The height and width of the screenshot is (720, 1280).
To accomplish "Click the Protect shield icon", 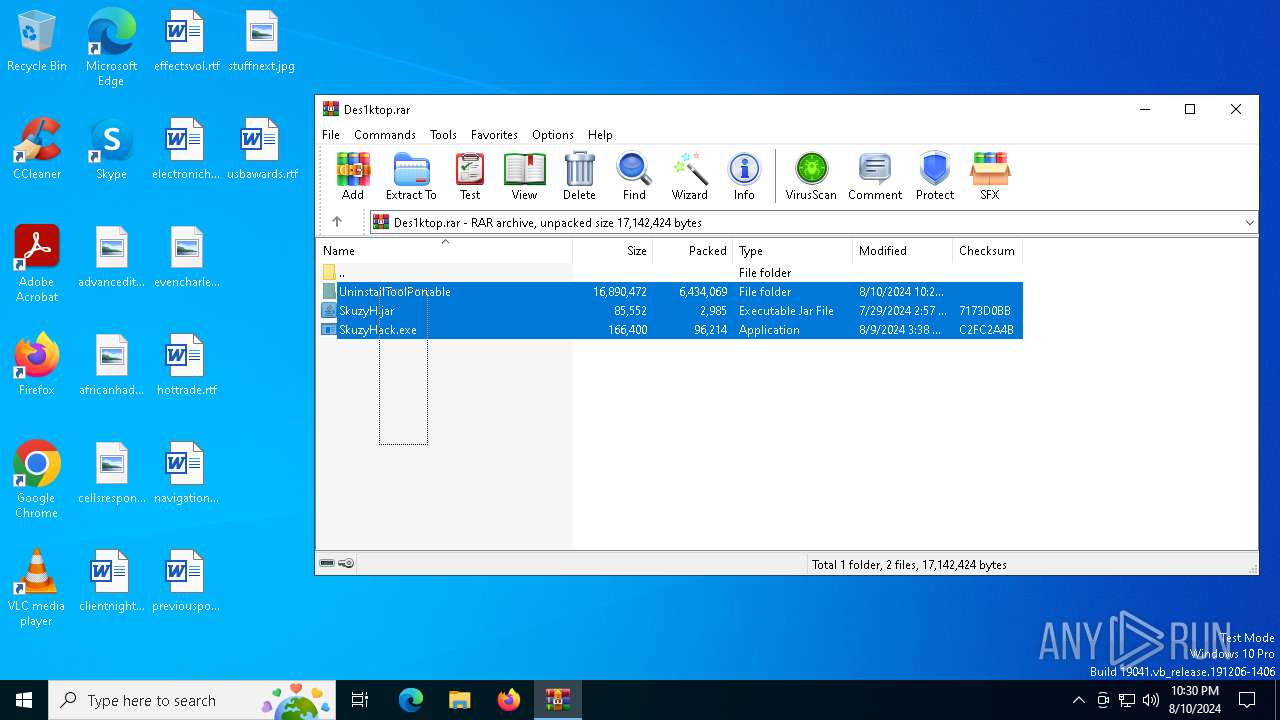I will click(935, 176).
